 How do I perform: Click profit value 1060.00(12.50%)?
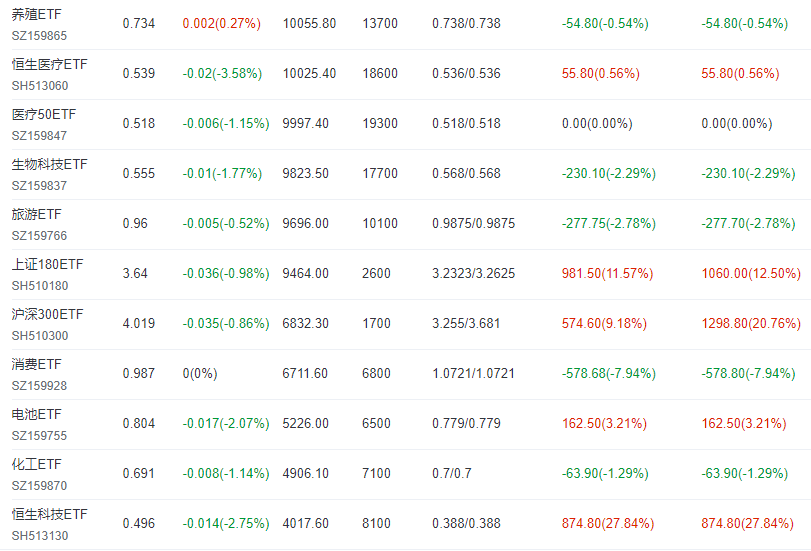click(751, 273)
